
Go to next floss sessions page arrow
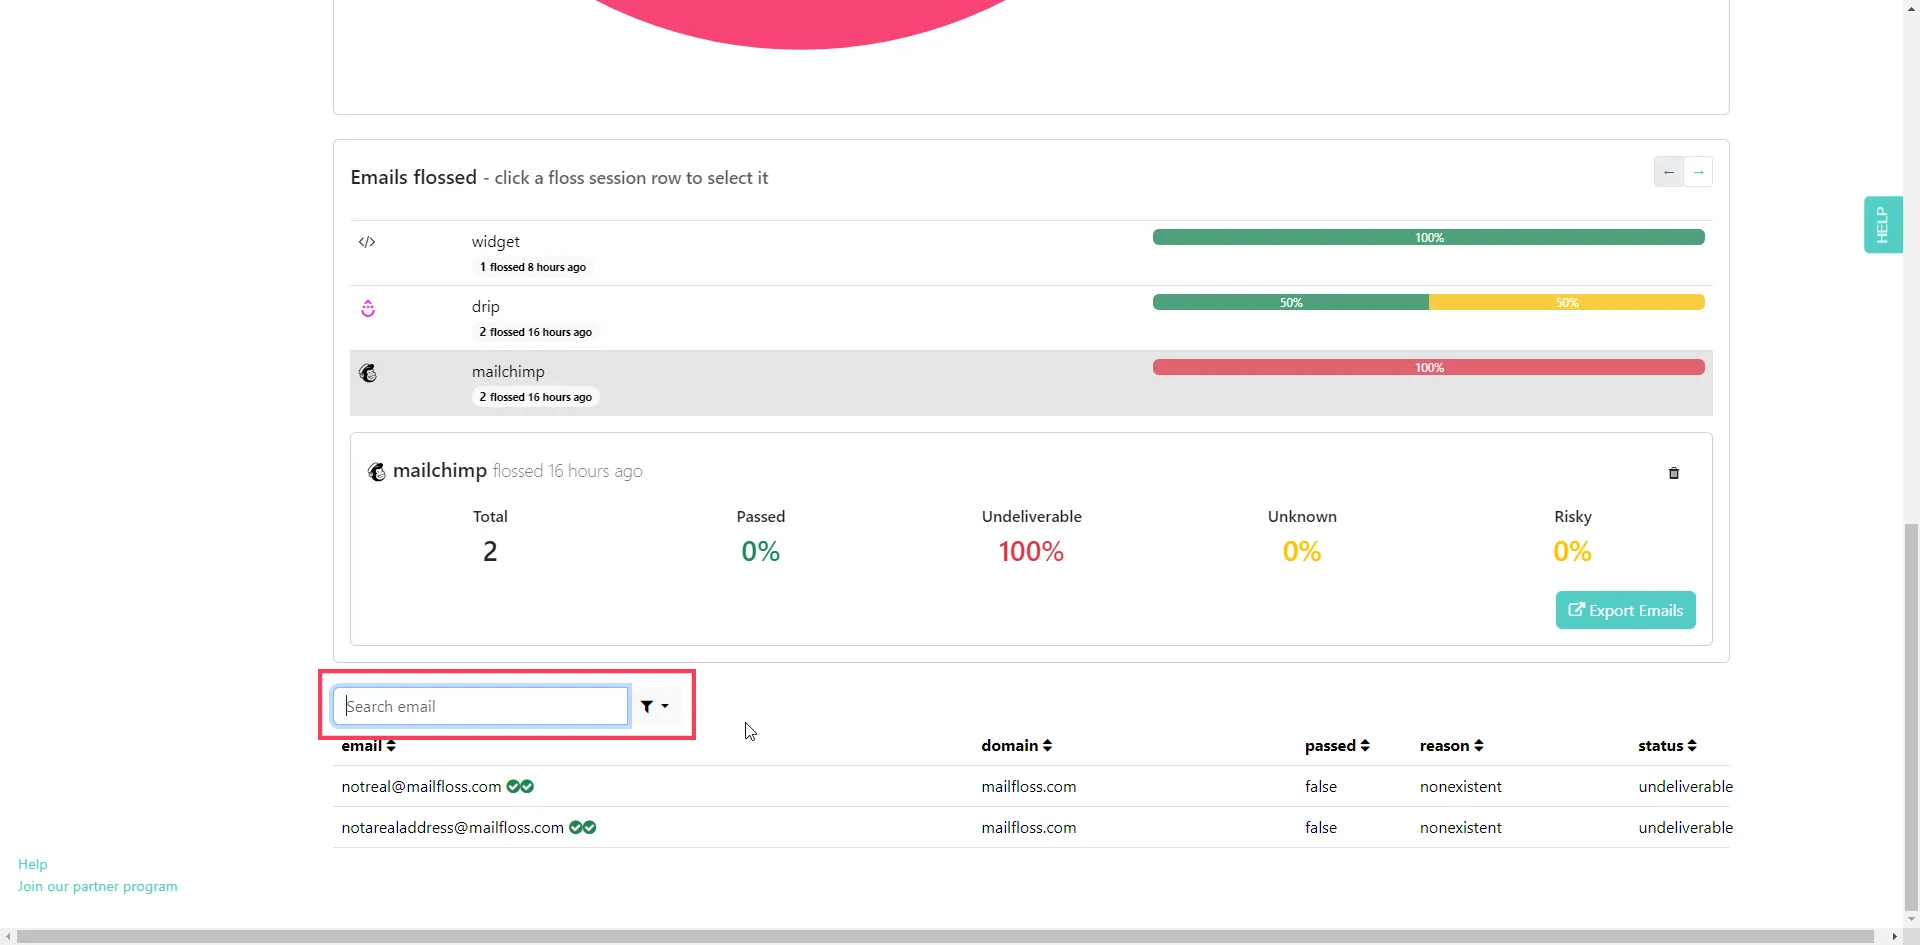click(1698, 172)
